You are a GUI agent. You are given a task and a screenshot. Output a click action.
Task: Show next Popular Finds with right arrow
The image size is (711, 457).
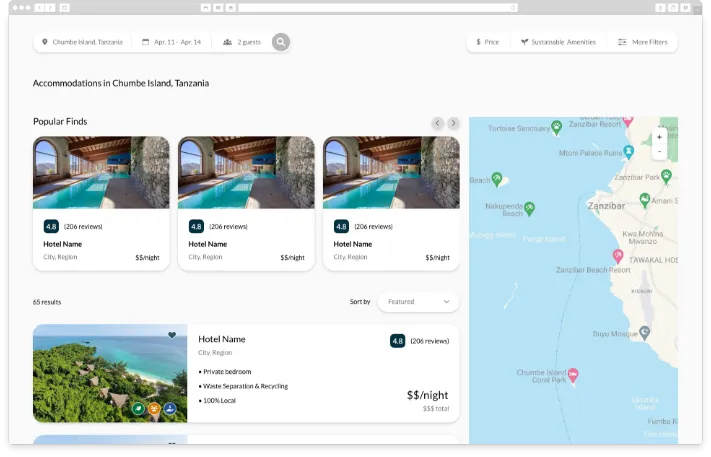coord(453,123)
